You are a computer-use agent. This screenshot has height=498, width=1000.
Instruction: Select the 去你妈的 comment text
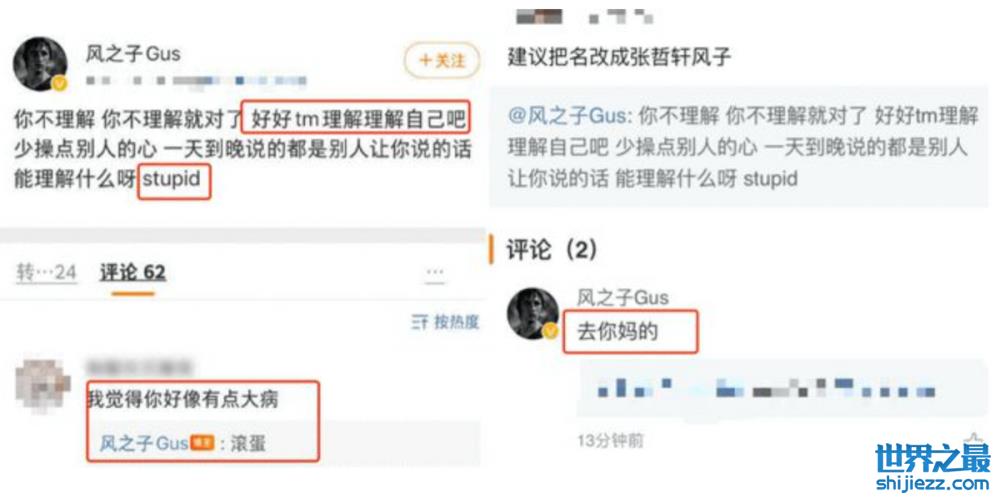(617, 332)
